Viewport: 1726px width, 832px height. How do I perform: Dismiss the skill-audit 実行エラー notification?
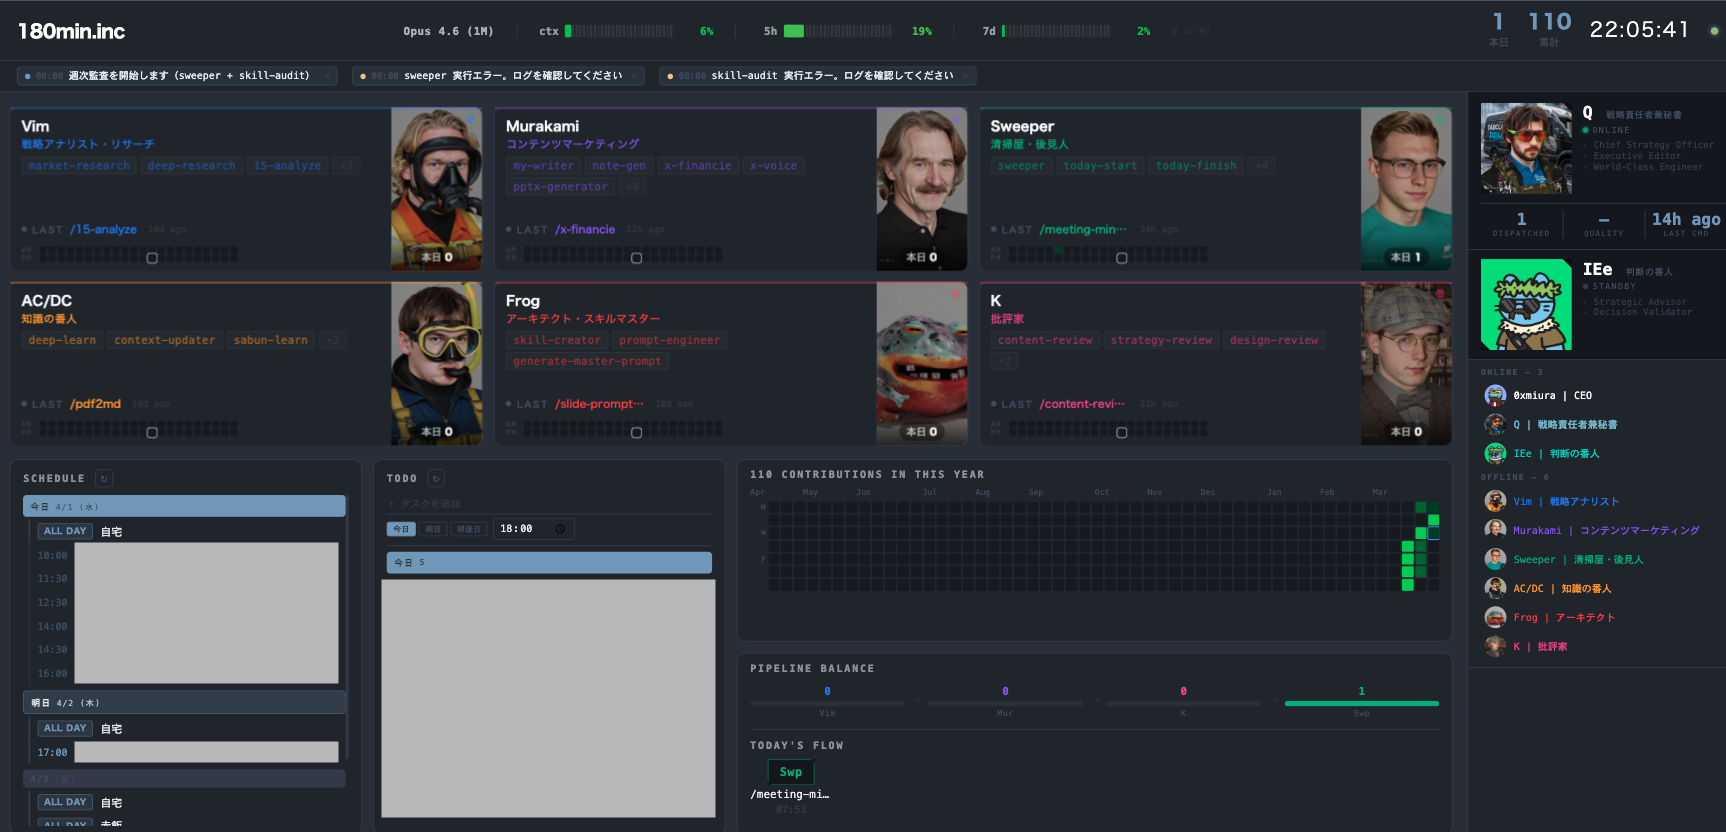pyautogui.click(x=965, y=76)
